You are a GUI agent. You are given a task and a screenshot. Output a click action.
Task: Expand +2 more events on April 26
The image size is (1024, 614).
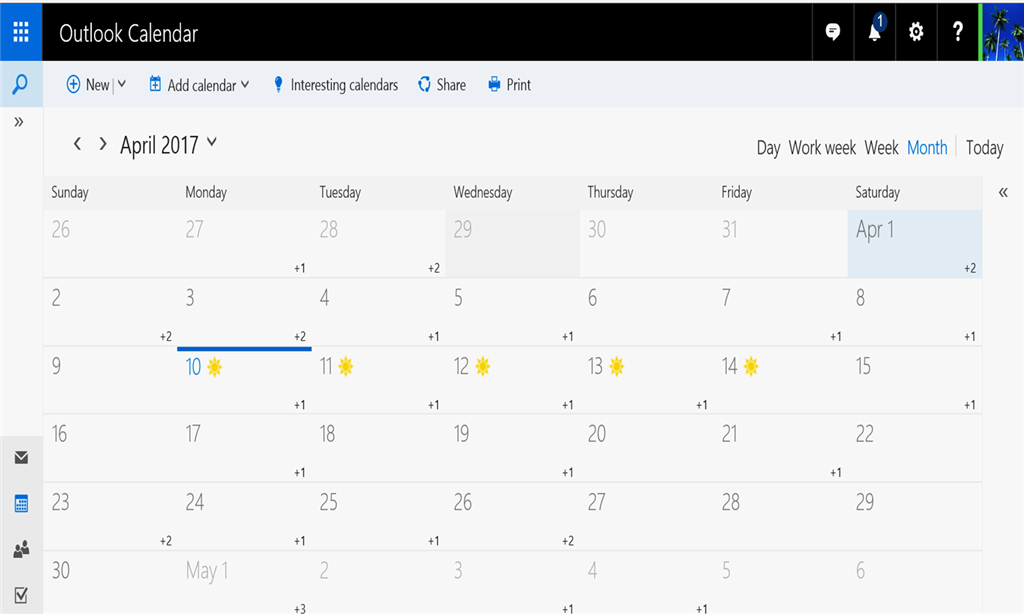(x=568, y=541)
